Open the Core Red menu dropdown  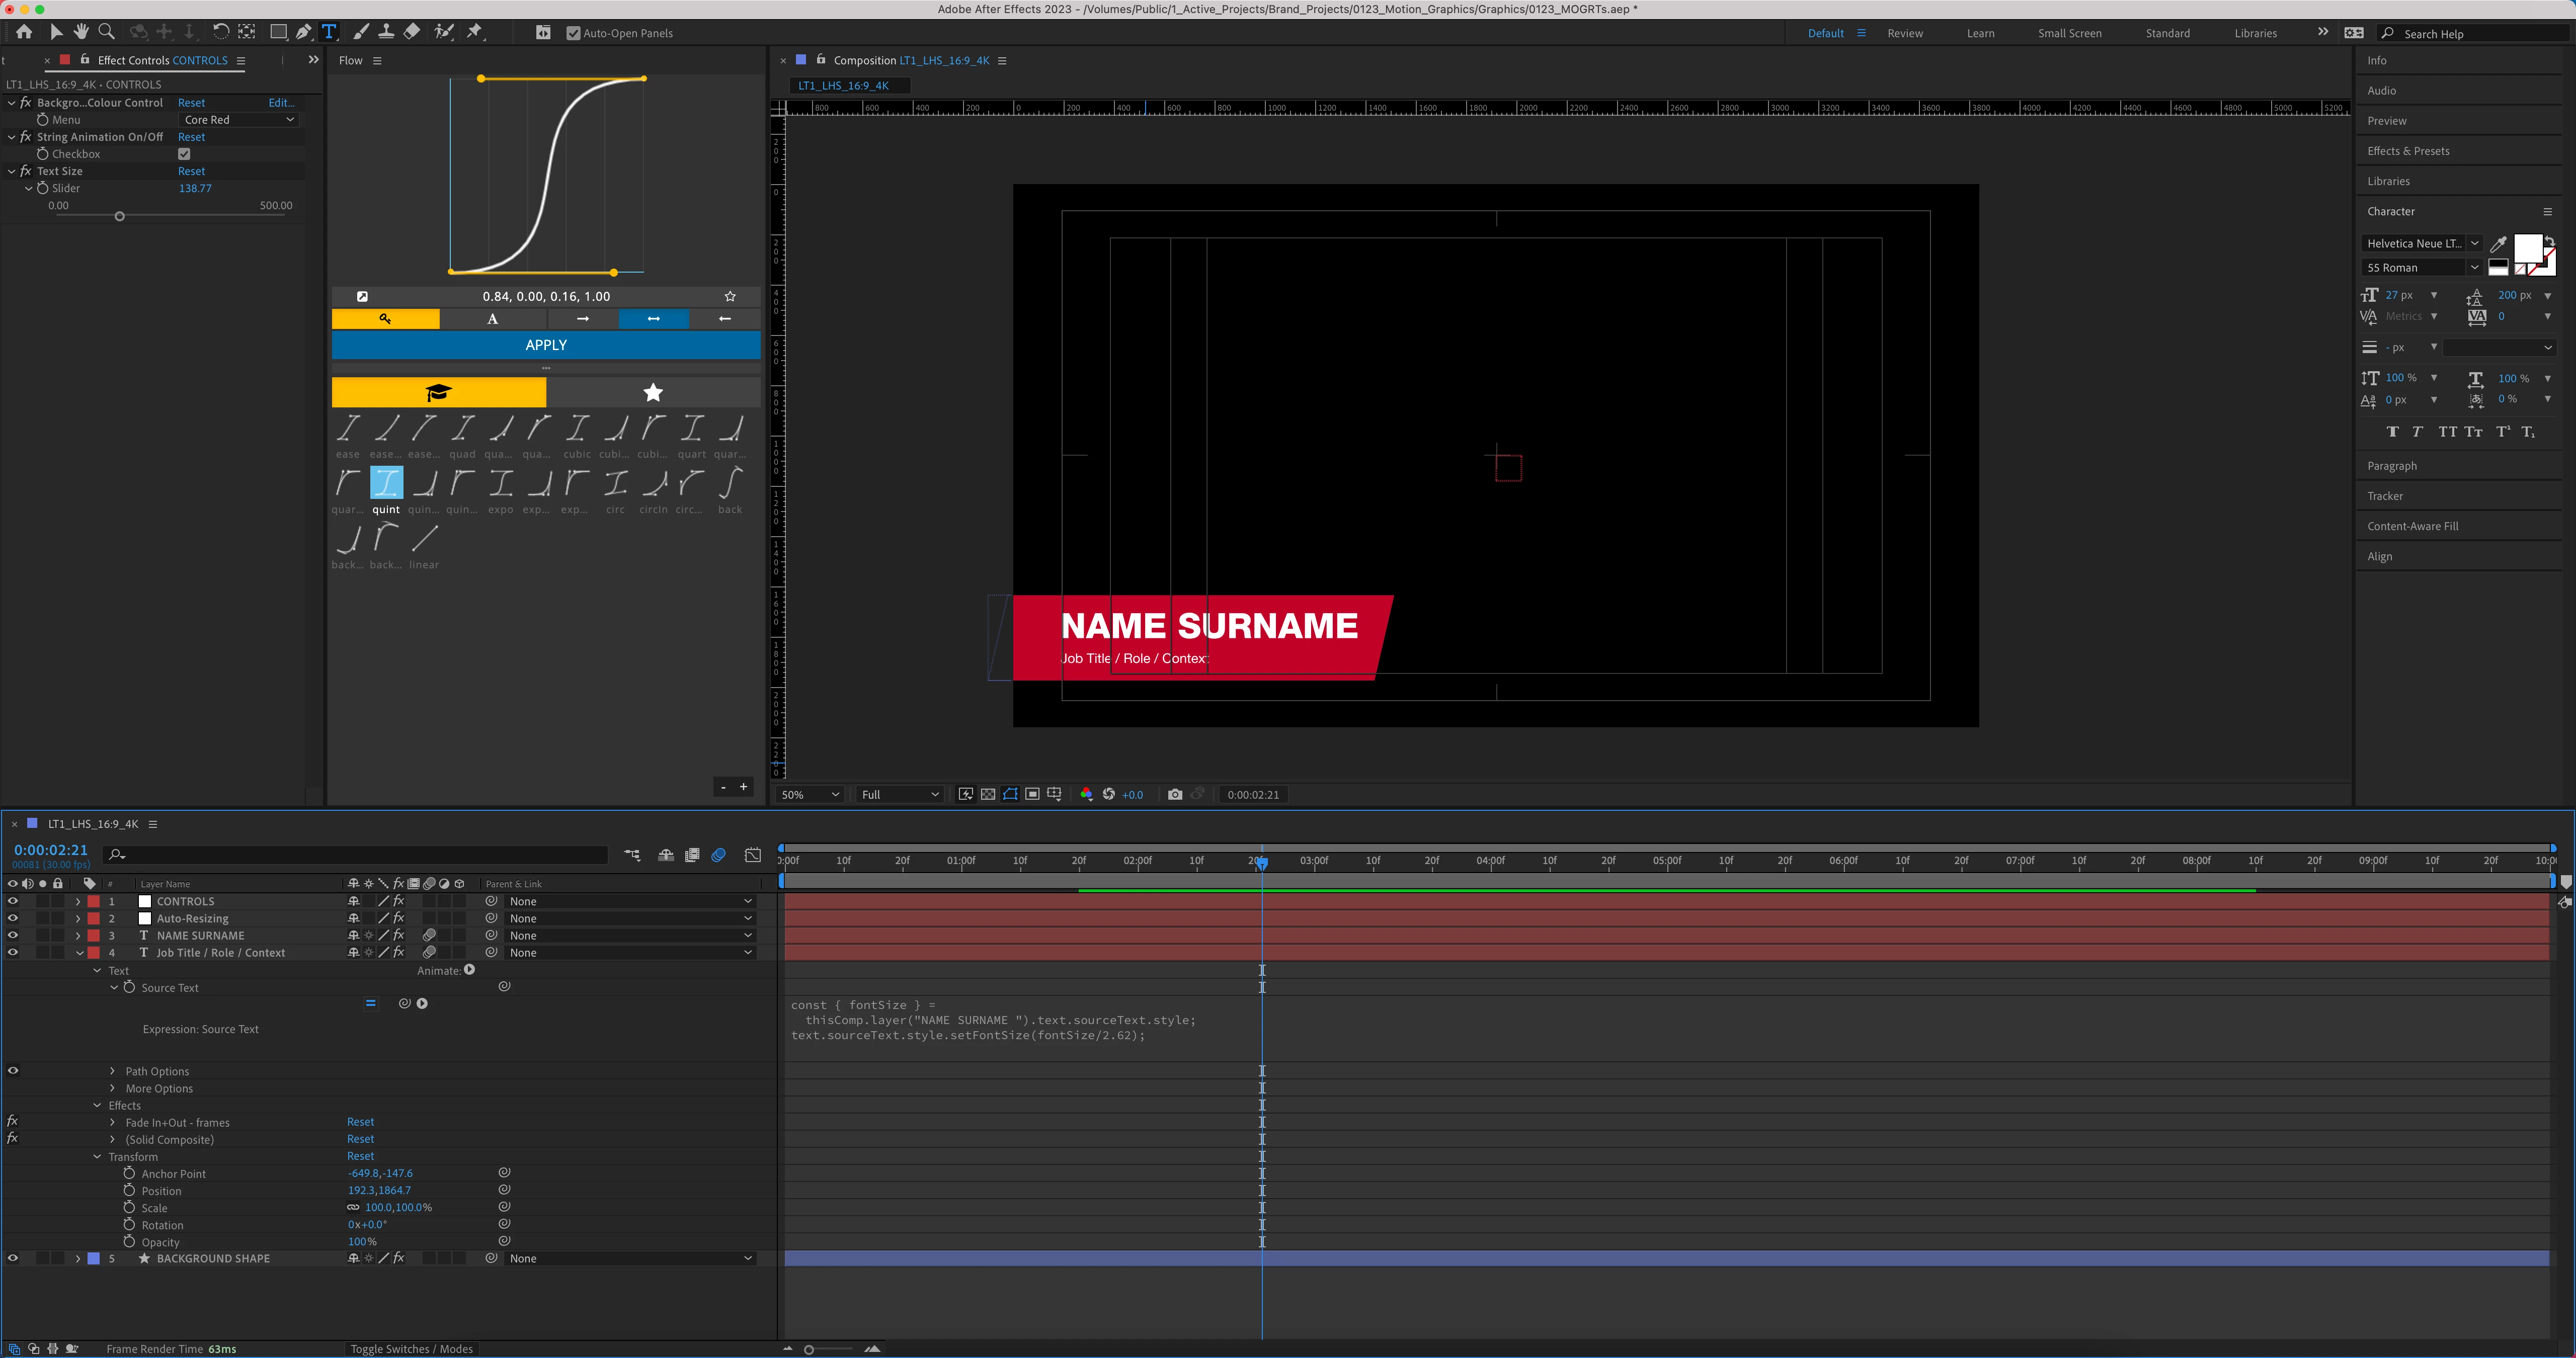pos(239,120)
